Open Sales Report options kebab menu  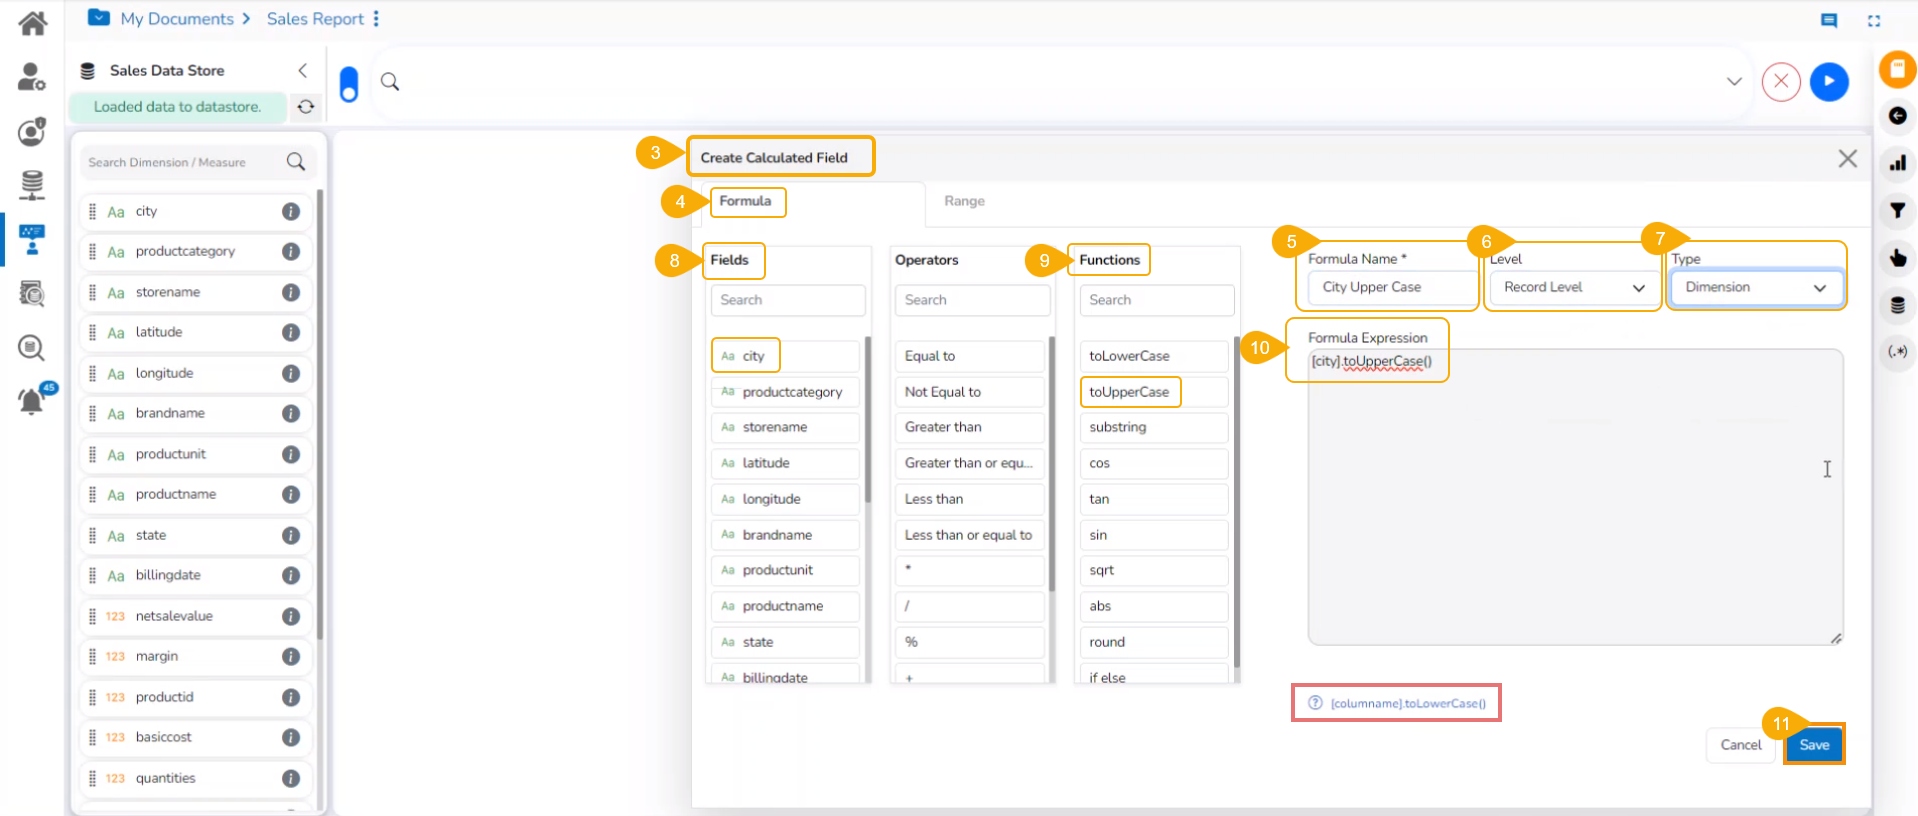click(x=376, y=19)
